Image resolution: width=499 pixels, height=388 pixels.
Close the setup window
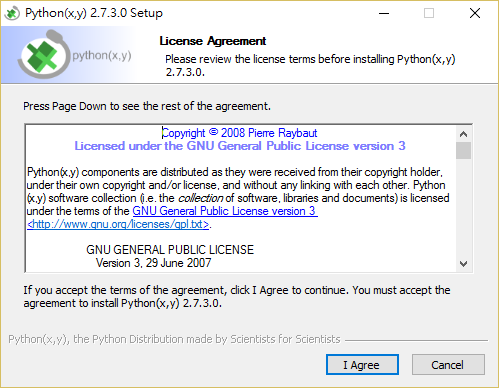point(475,13)
